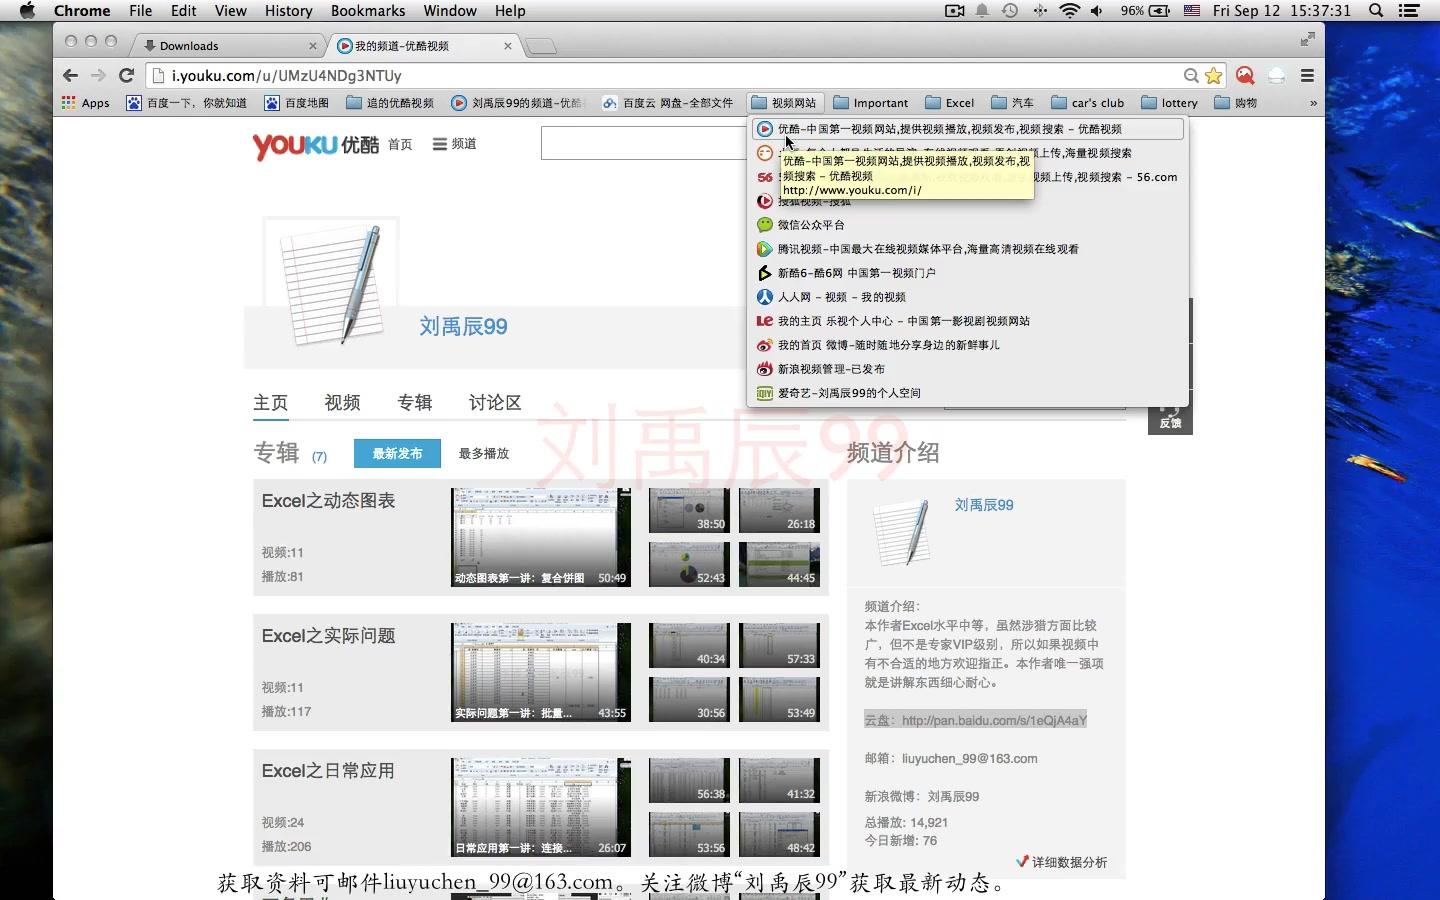This screenshot has height=900, width=1440.
Task: Click the Time Machine icon in the menu bar
Action: (x=1010, y=11)
